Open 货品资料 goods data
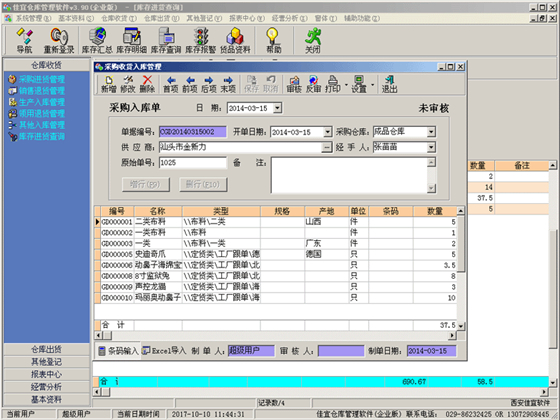 point(235,40)
